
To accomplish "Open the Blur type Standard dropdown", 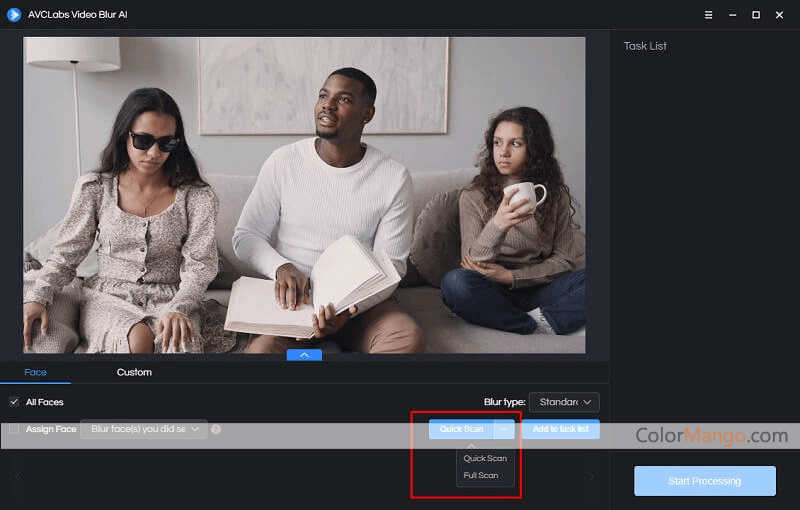I will pos(564,402).
